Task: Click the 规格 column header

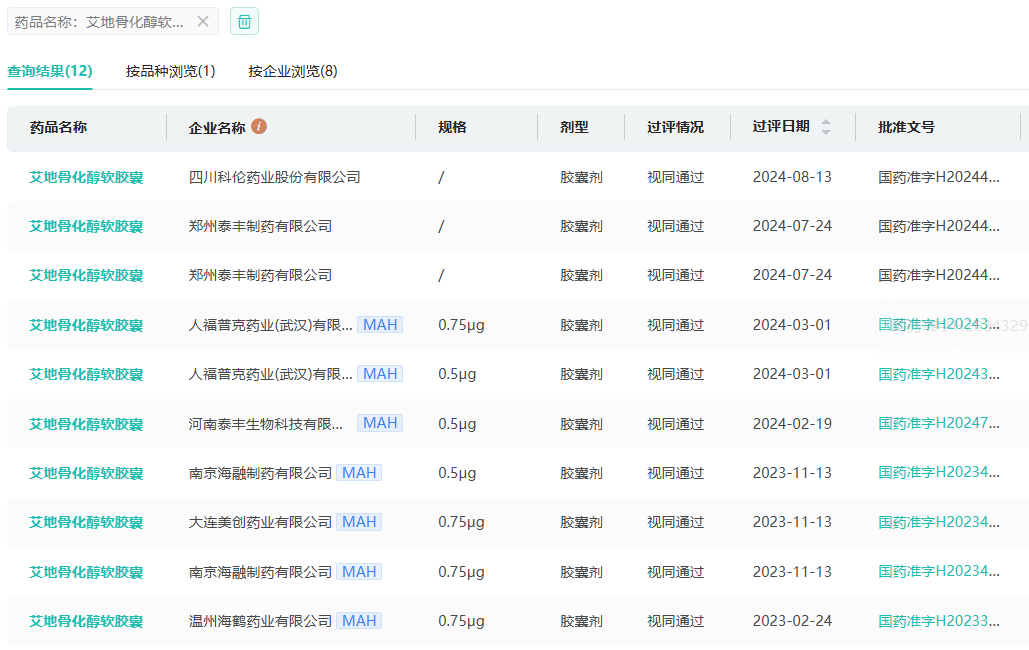Action: pos(452,127)
